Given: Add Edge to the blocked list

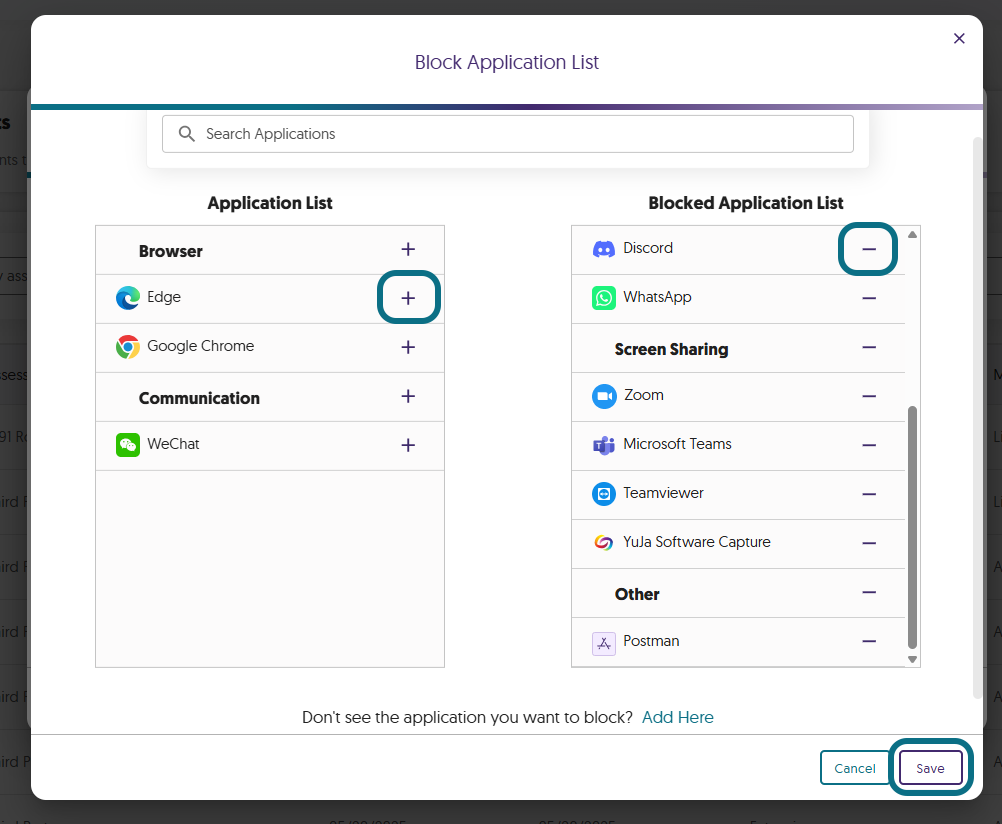Looking at the screenshot, I should coord(408,298).
